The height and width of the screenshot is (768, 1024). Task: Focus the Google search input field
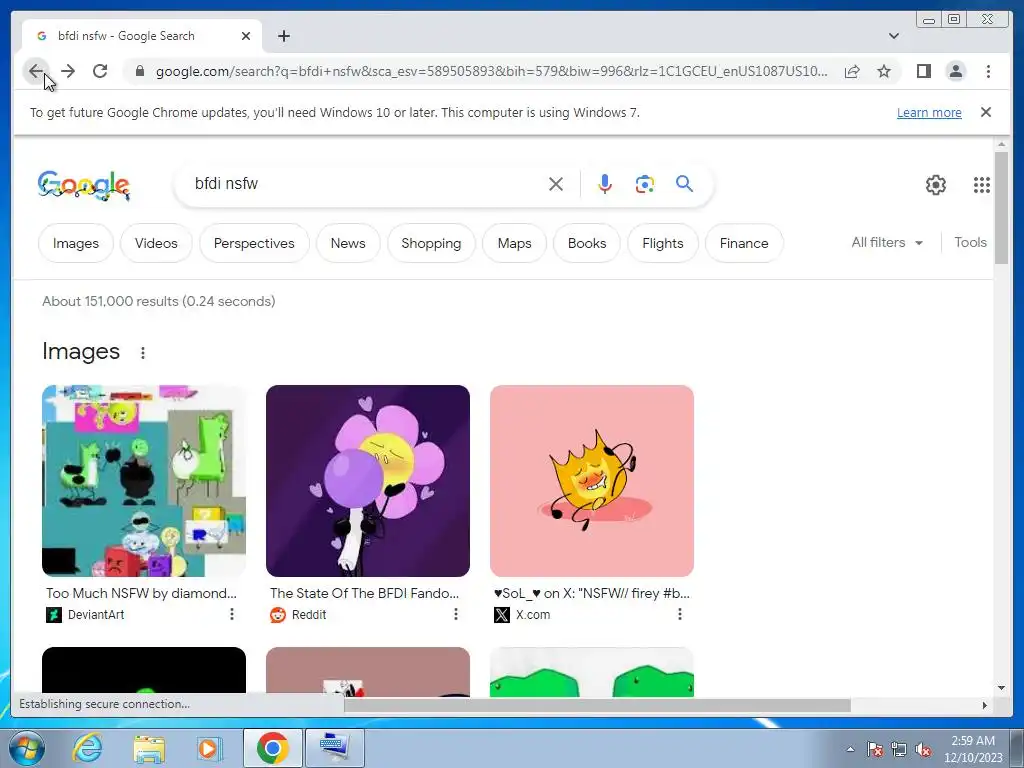tap(366, 184)
